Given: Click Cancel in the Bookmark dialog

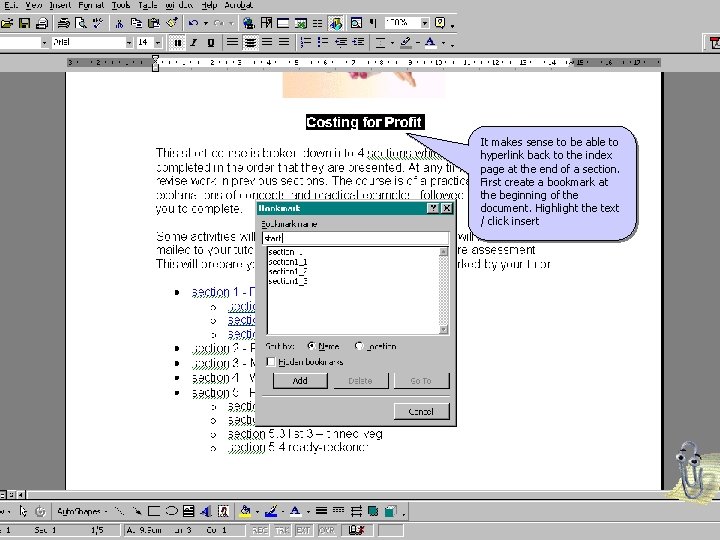Looking at the screenshot, I should click(x=421, y=411).
